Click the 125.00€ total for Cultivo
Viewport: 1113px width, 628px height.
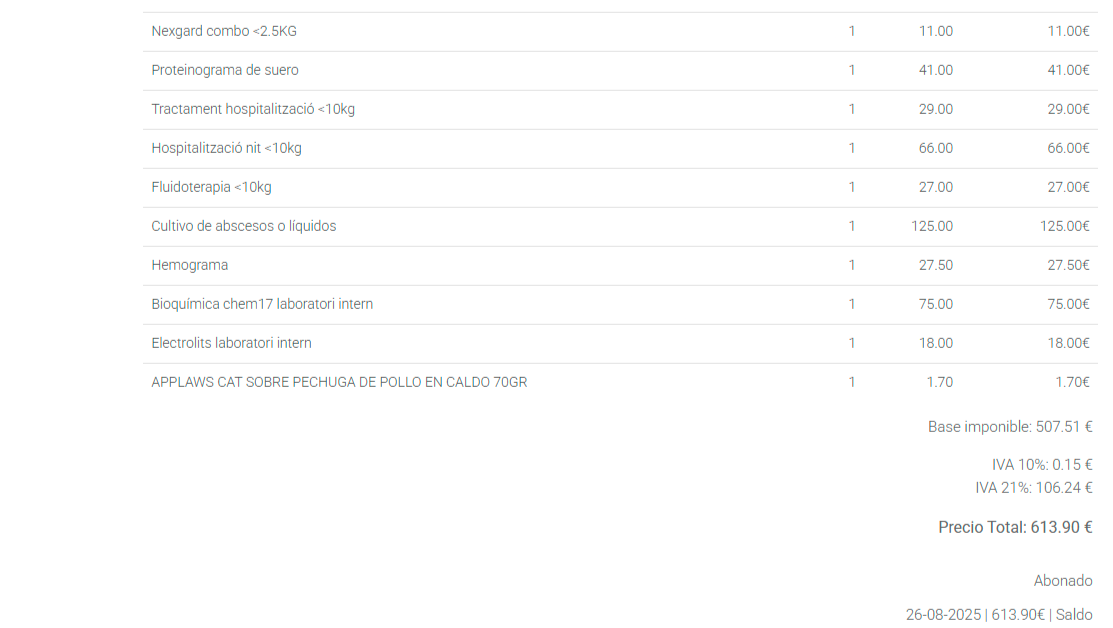[x=1064, y=226]
